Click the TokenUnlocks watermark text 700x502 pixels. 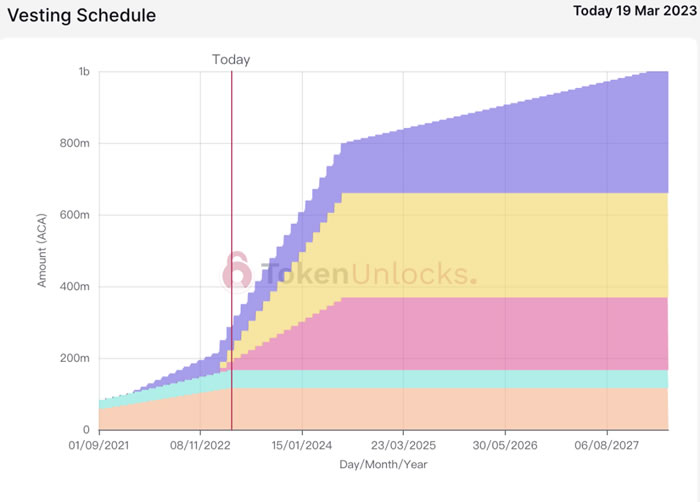[x=368, y=271]
